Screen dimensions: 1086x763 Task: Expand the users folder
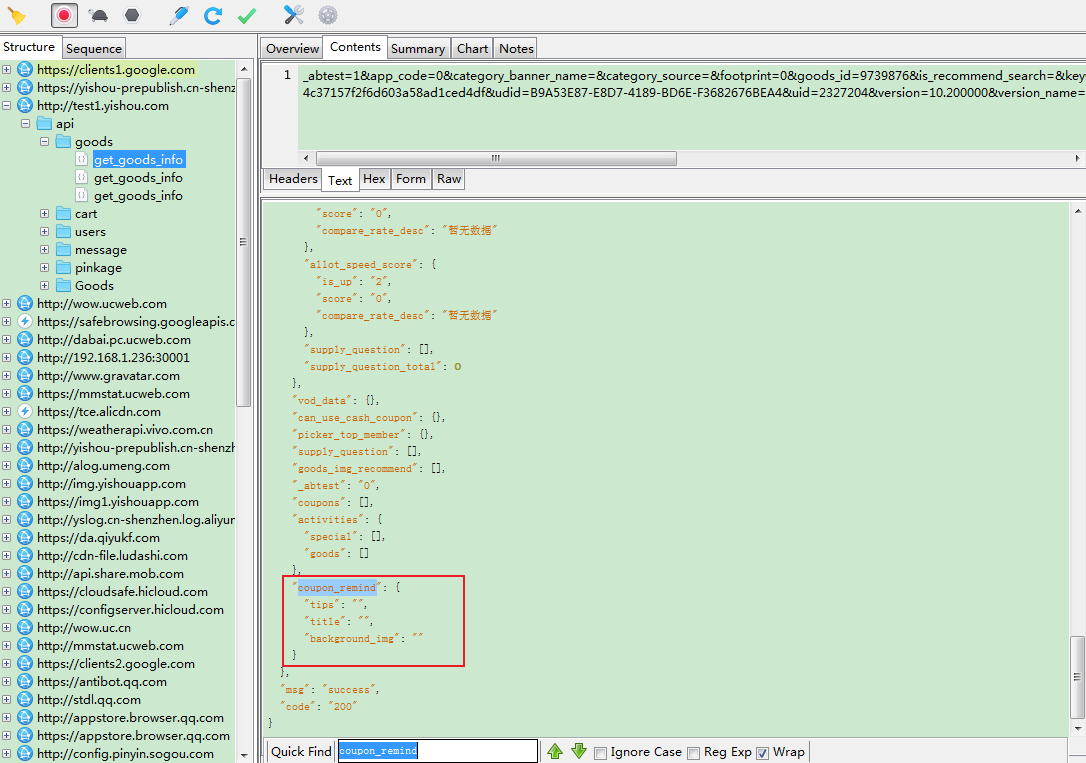[x=44, y=231]
